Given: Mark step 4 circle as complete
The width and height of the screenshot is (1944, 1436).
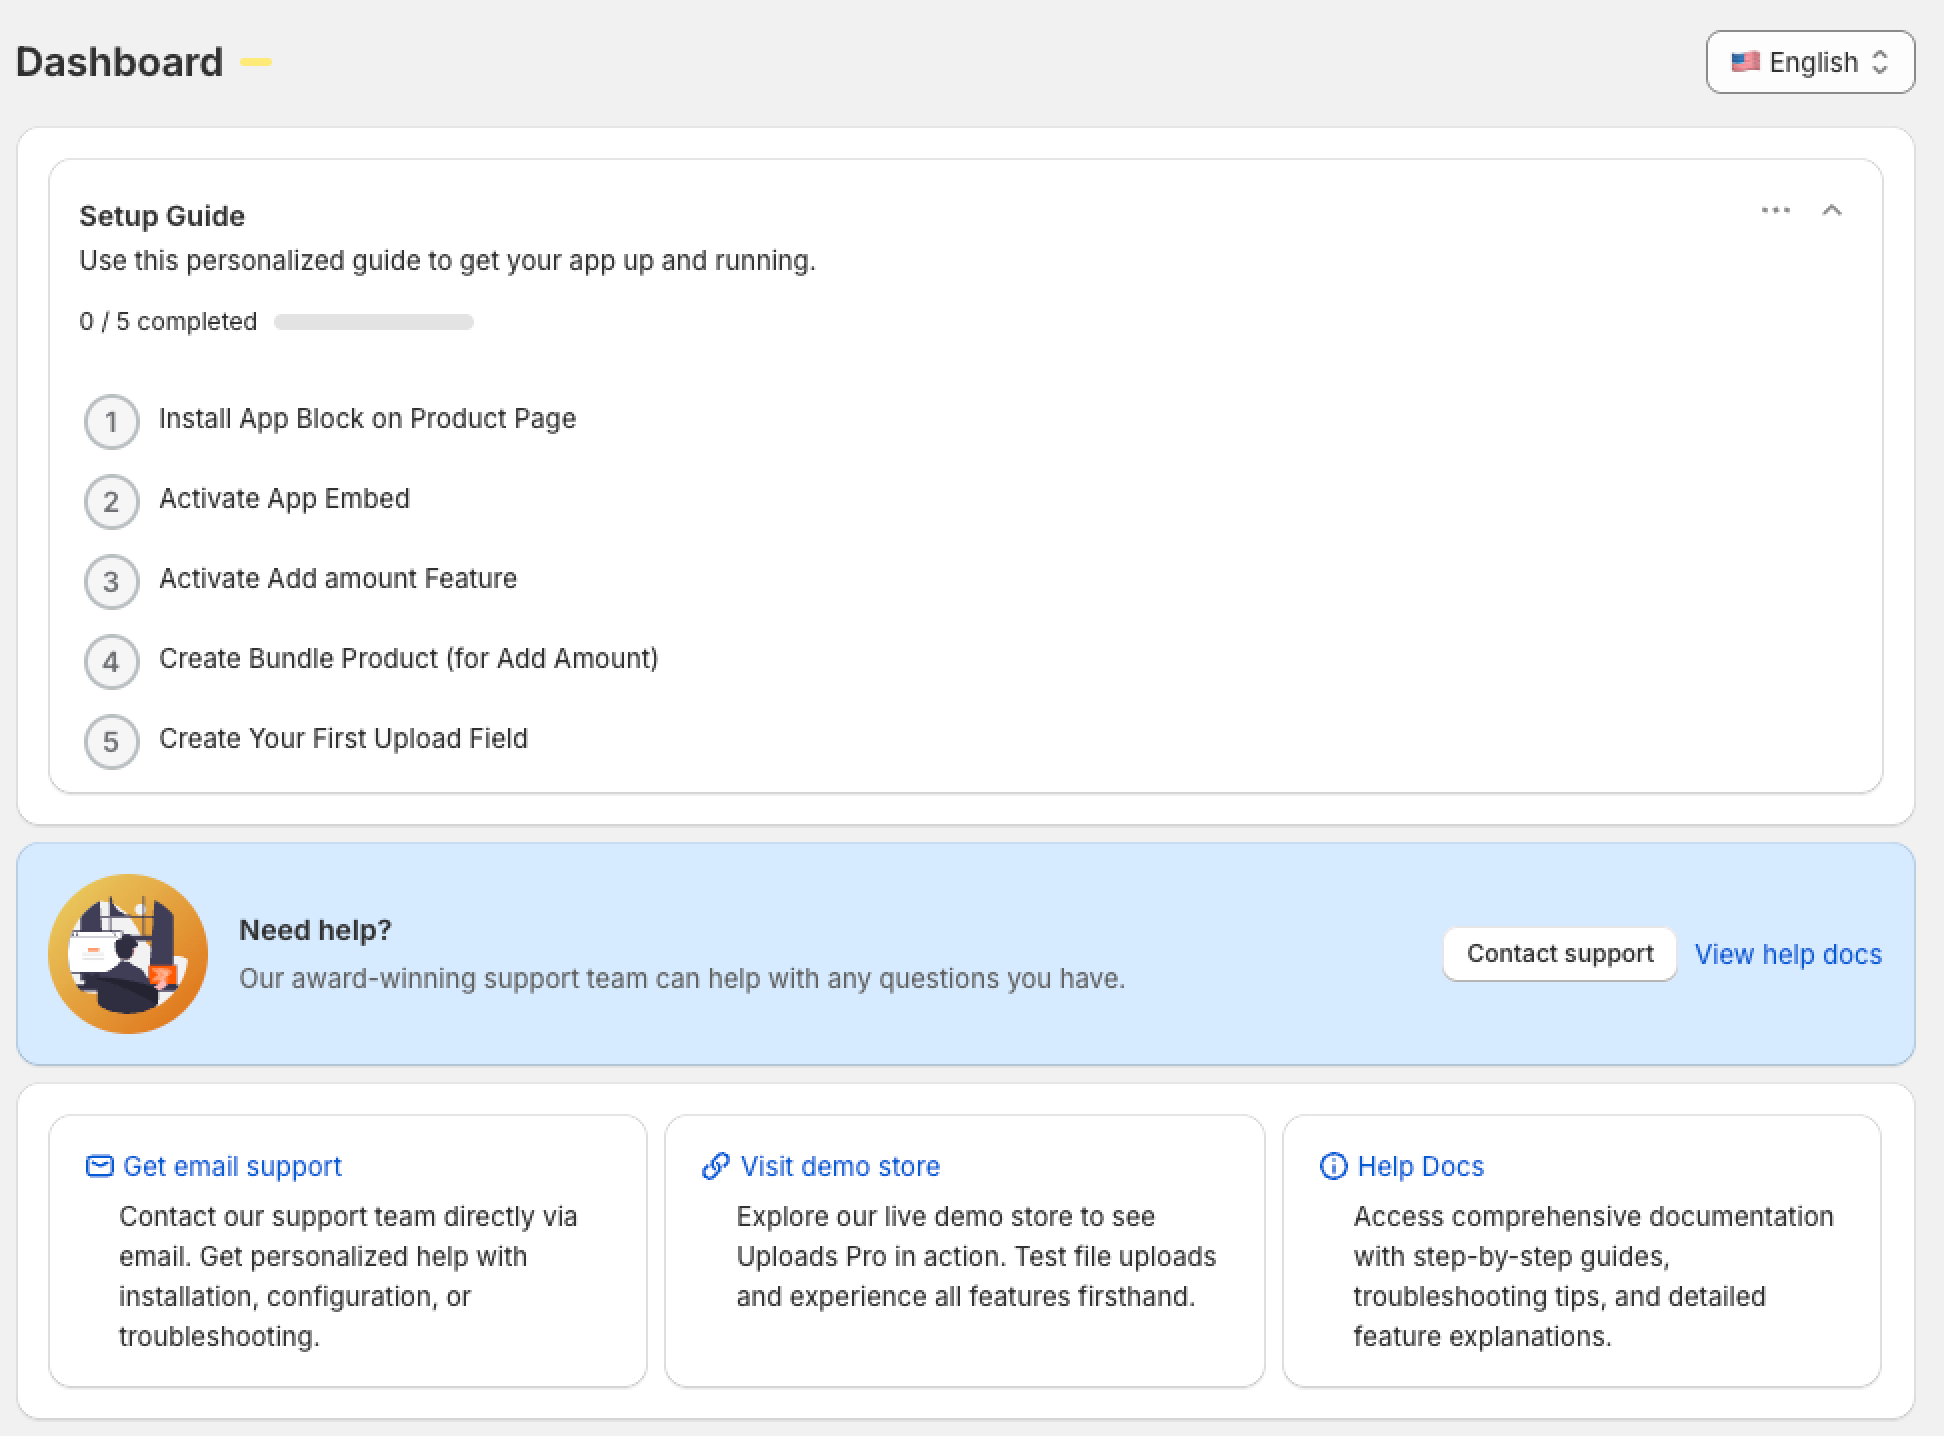Looking at the screenshot, I should tap(111, 661).
